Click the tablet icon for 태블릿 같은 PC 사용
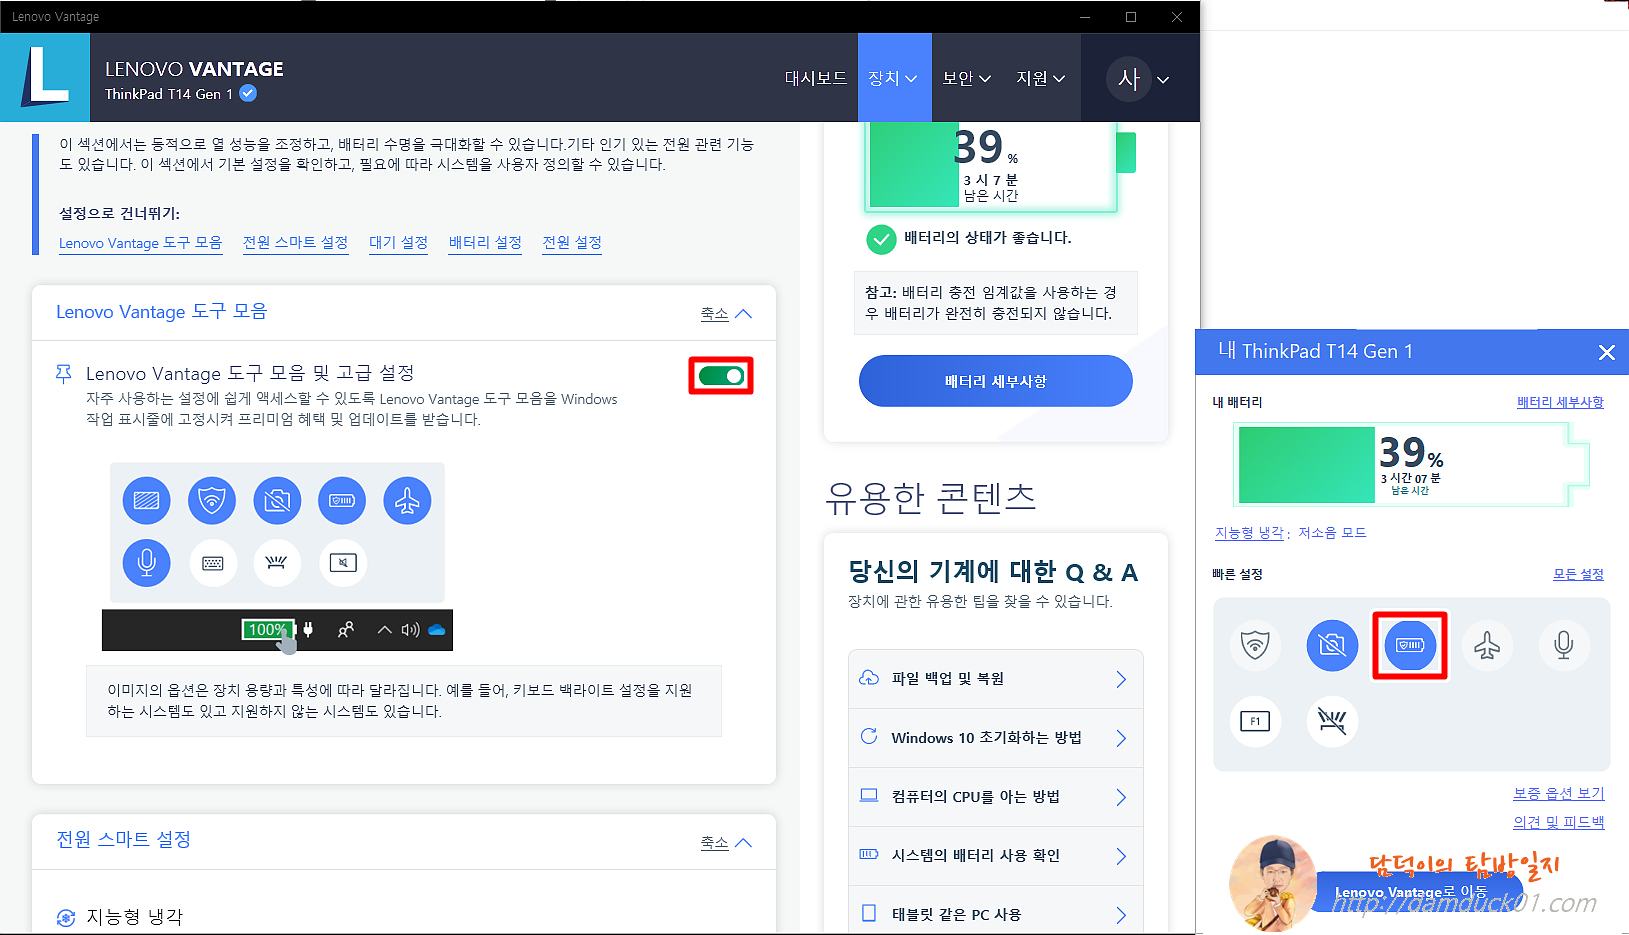The width and height of the screenshot is (1629, 935). pos(869,913)
